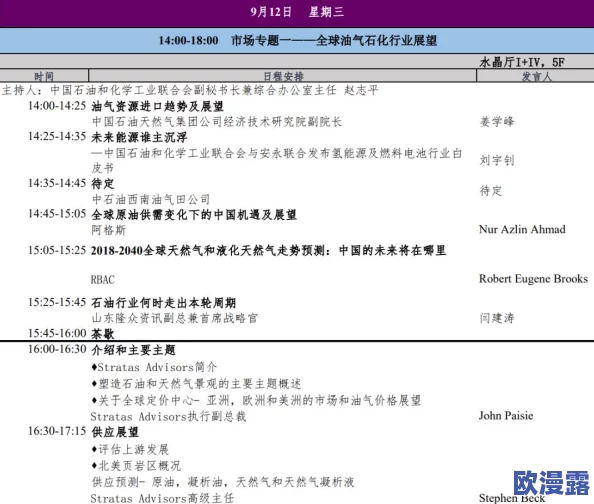Select topic '2018-2040全球天然气和液化天然气走势预测'
The image size is (594, 504).
point(208,250)
